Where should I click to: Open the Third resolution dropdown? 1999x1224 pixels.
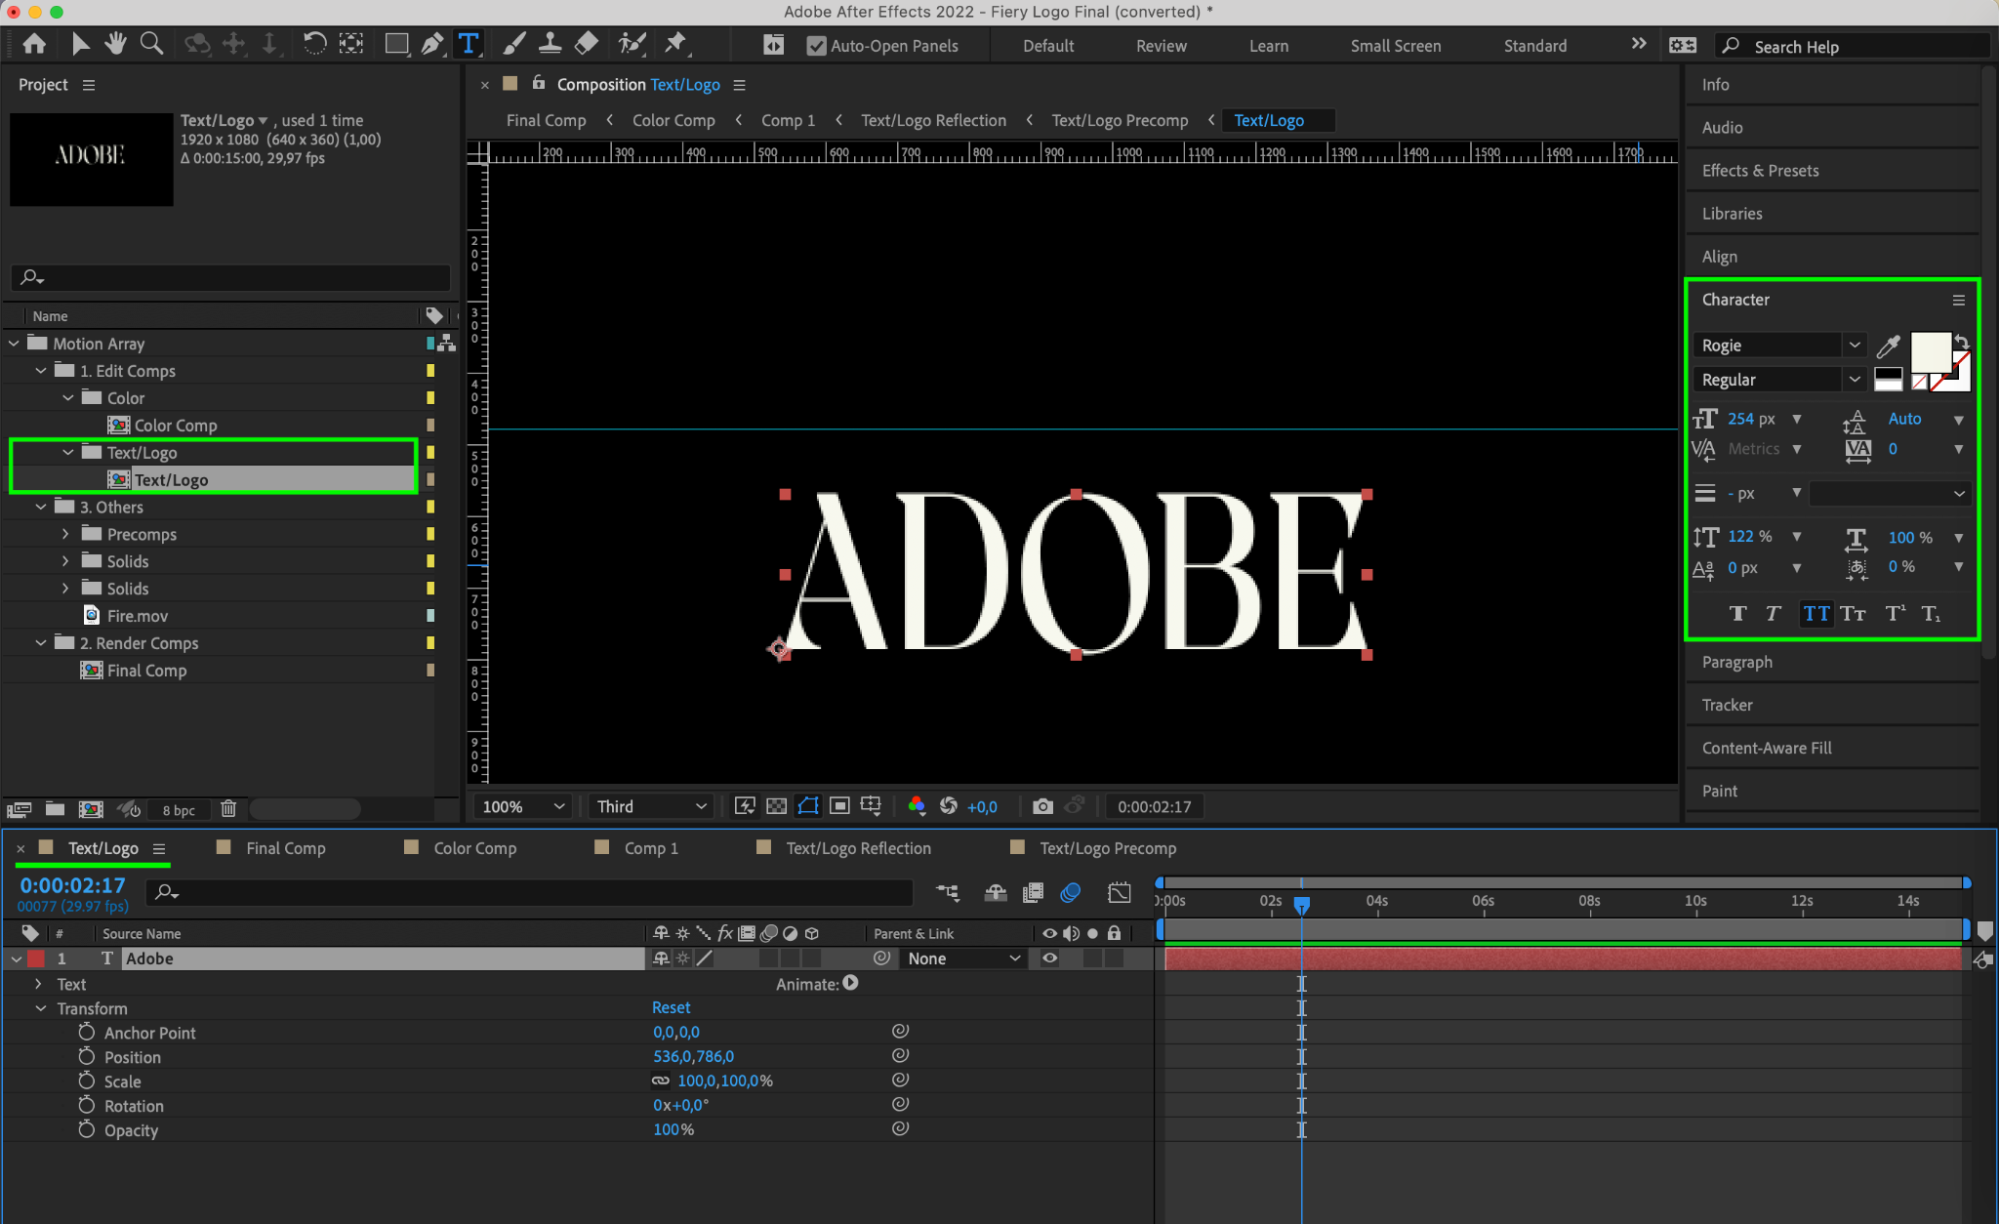[651, 807]
